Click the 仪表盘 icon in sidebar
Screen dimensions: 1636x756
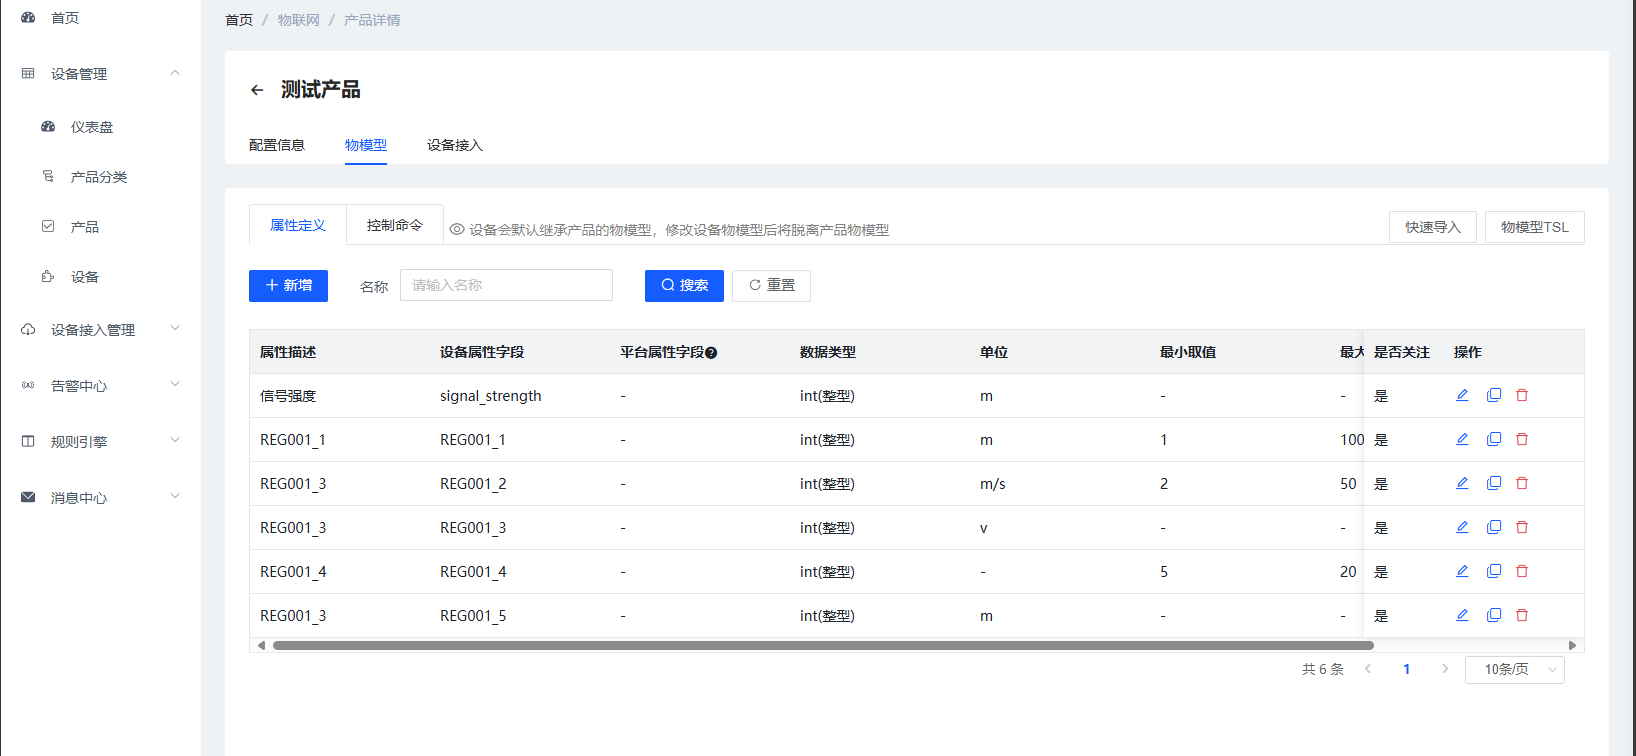48,127
